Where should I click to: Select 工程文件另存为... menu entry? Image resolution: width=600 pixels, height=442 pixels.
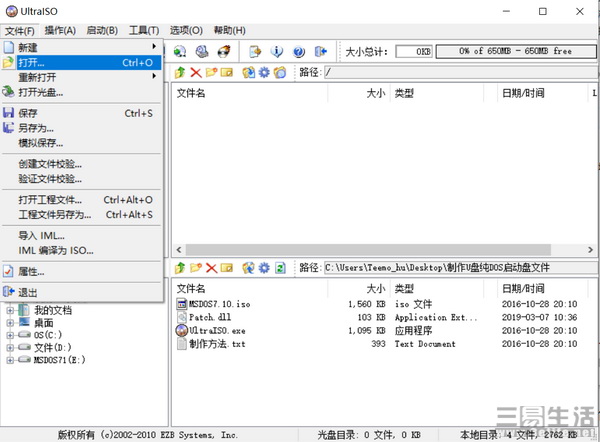[x=82, y=215]
